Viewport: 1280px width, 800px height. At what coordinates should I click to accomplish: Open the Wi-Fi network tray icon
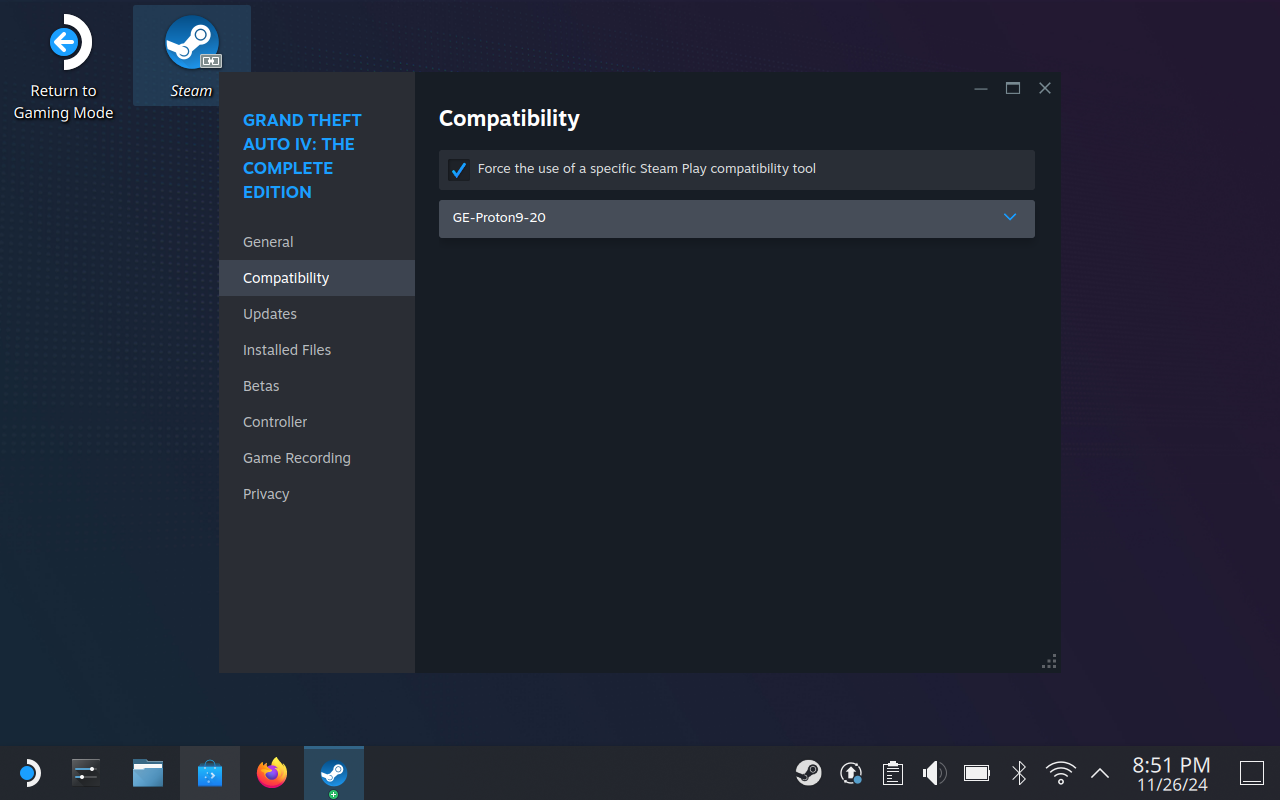click(x=1060, y=773)
